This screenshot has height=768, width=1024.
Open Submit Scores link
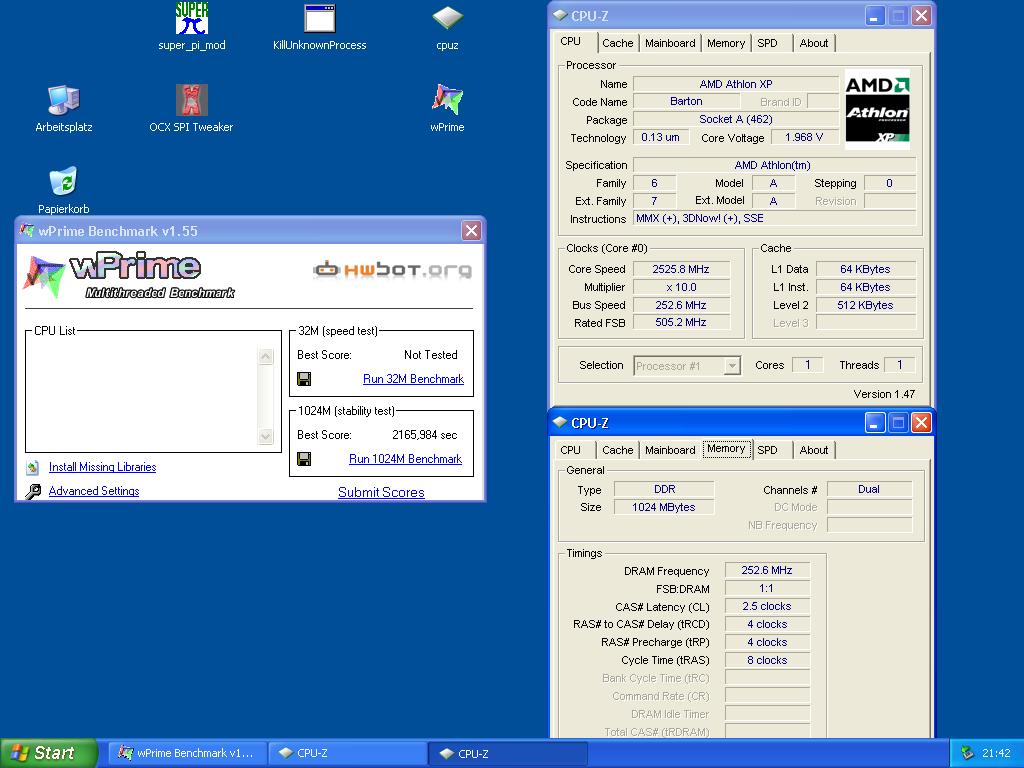[x=381, y=492]
